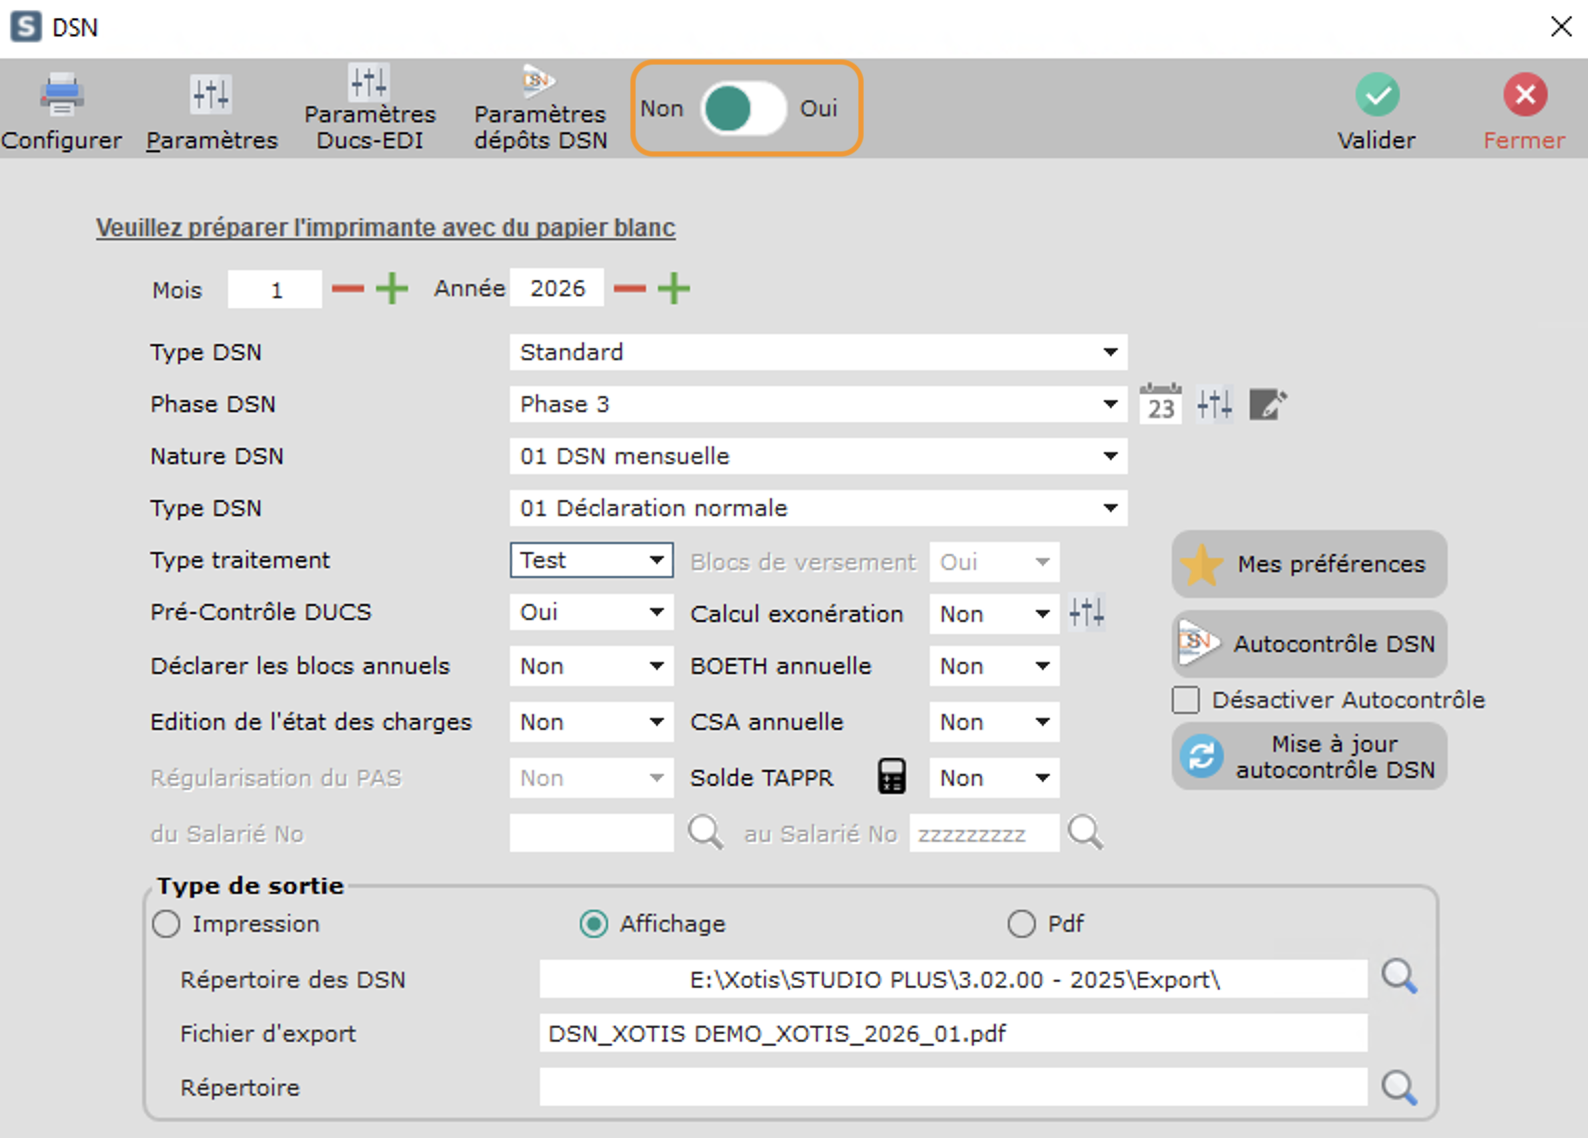Viewport: 1588px width, 1138px height.
Task: Click the Fichier d'export input field
Action: pyautogui.click(x=952, y=1033)
